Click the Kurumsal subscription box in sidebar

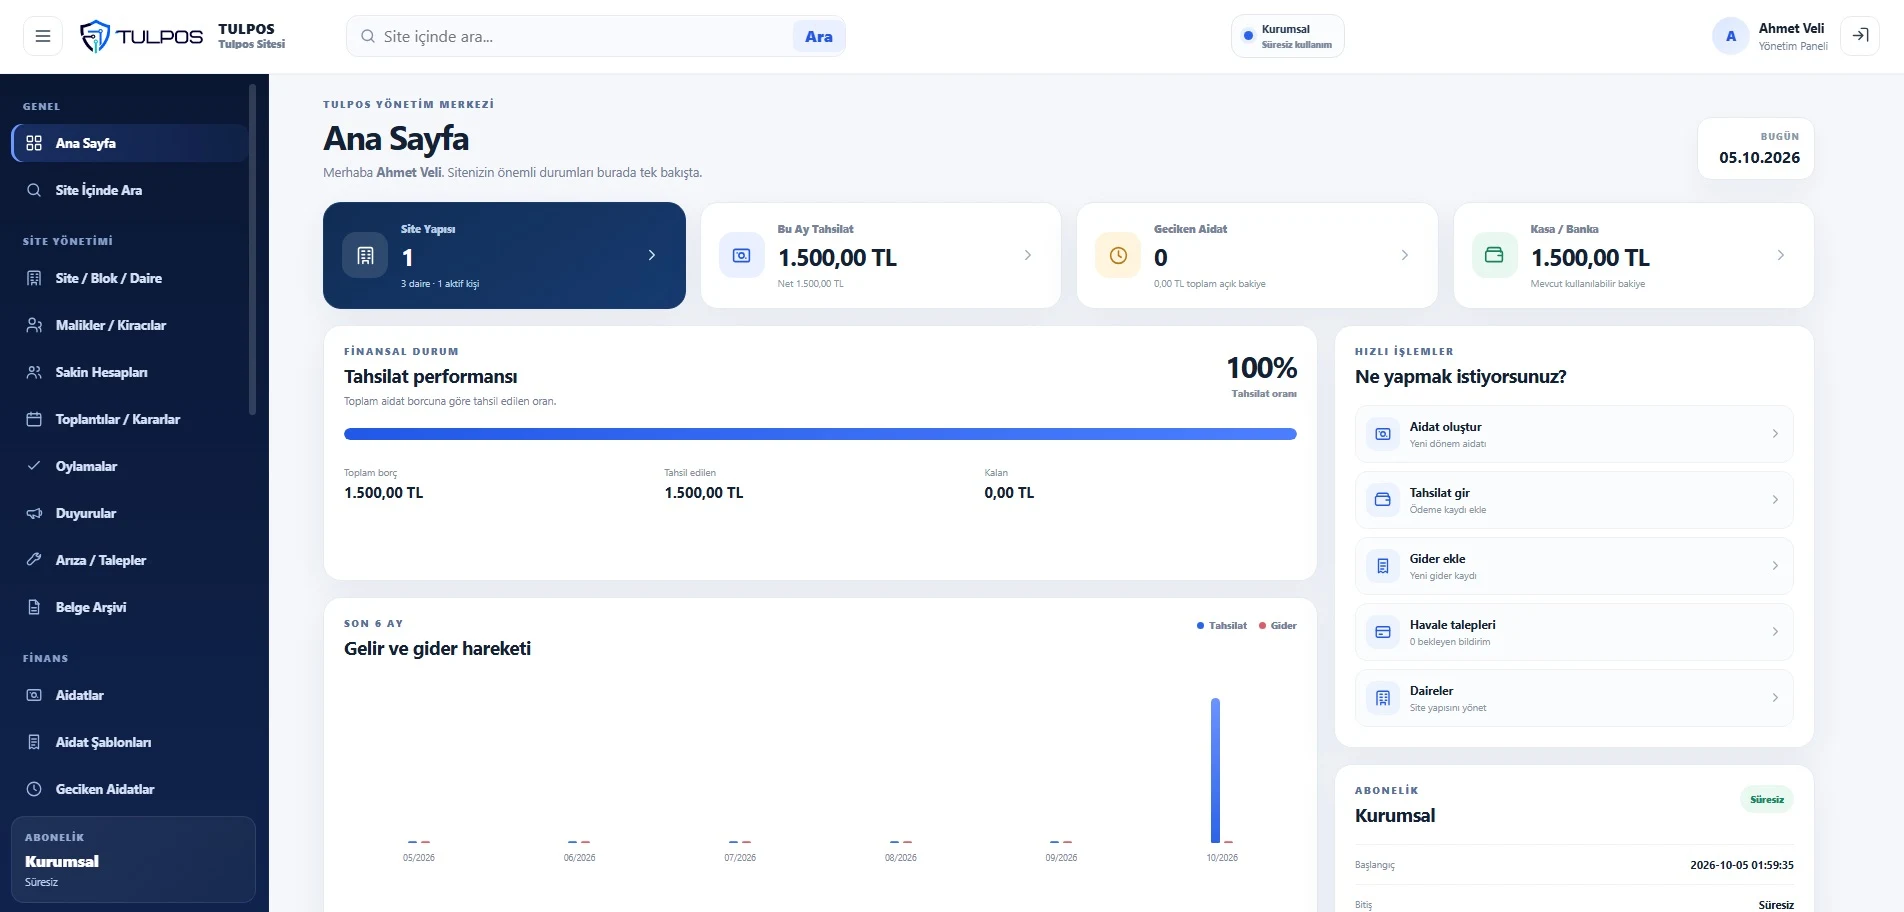[133, 860]
